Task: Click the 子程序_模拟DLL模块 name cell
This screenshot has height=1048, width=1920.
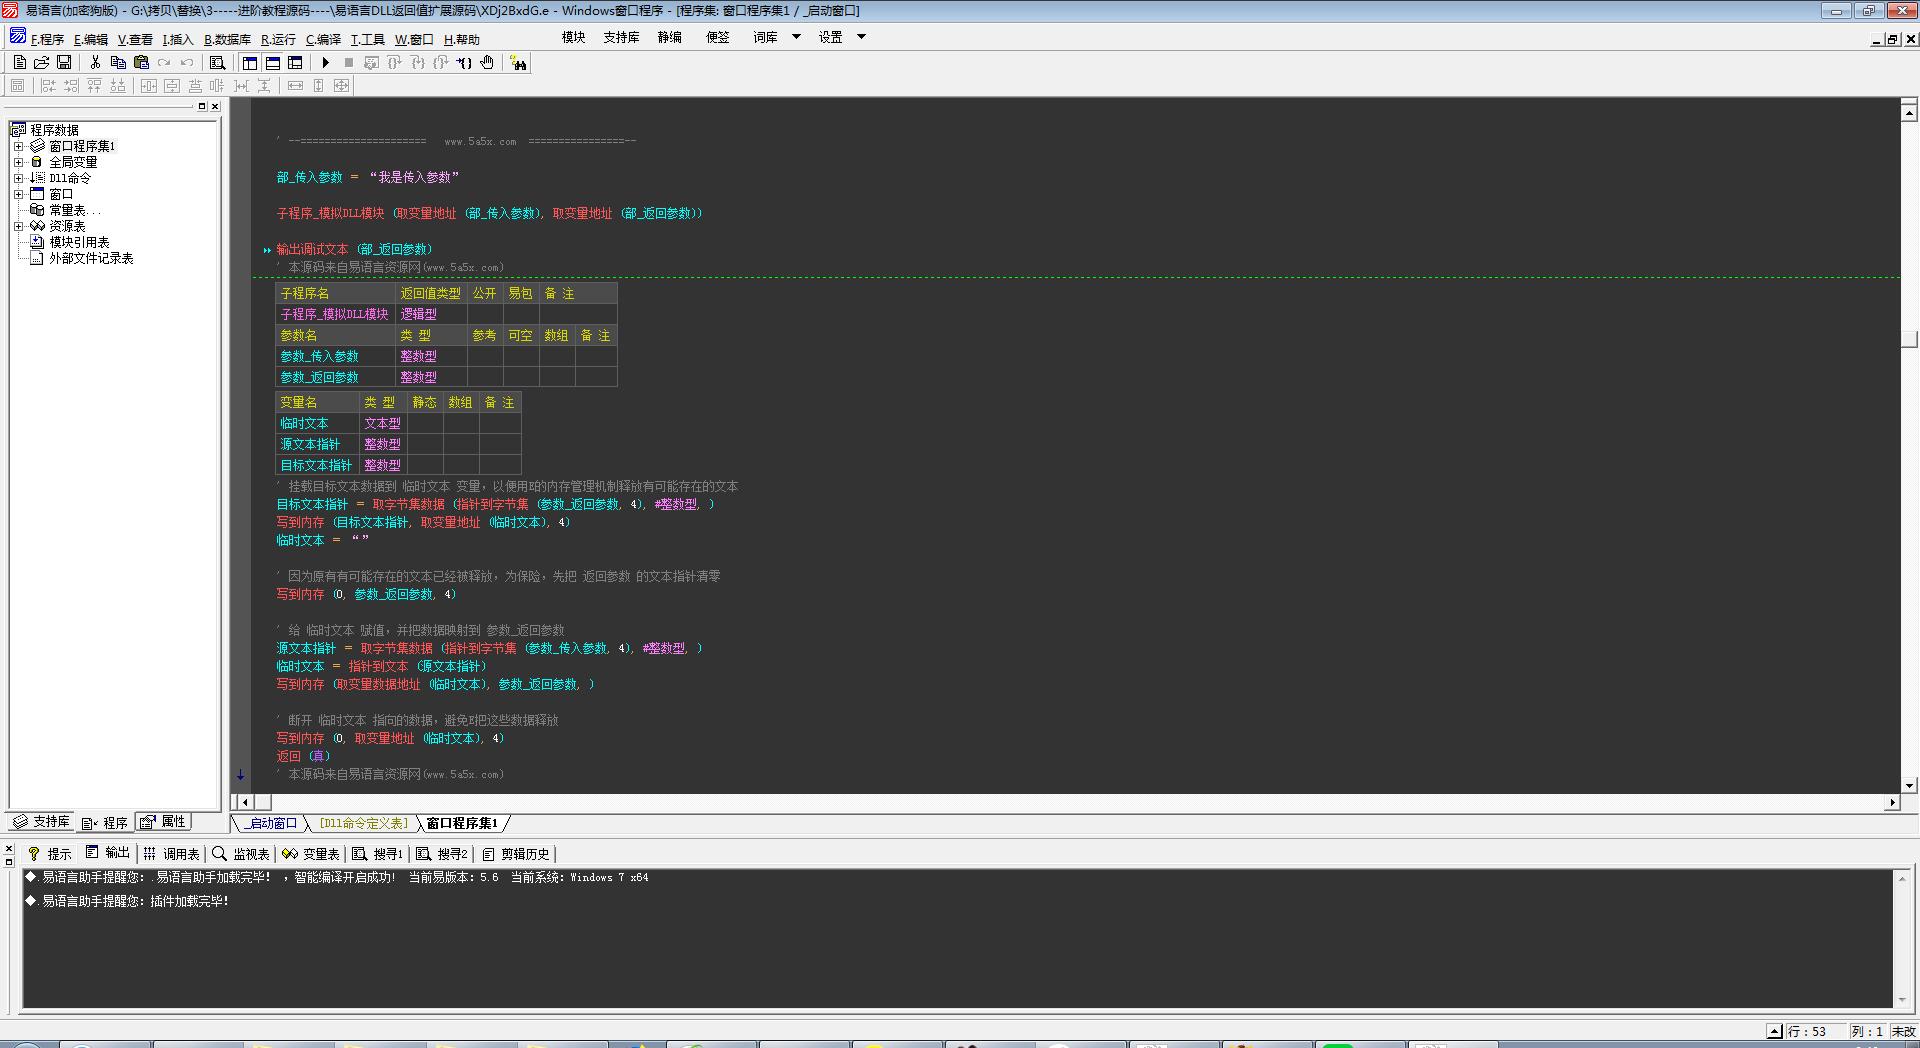Action: click(x=335, y=314)
